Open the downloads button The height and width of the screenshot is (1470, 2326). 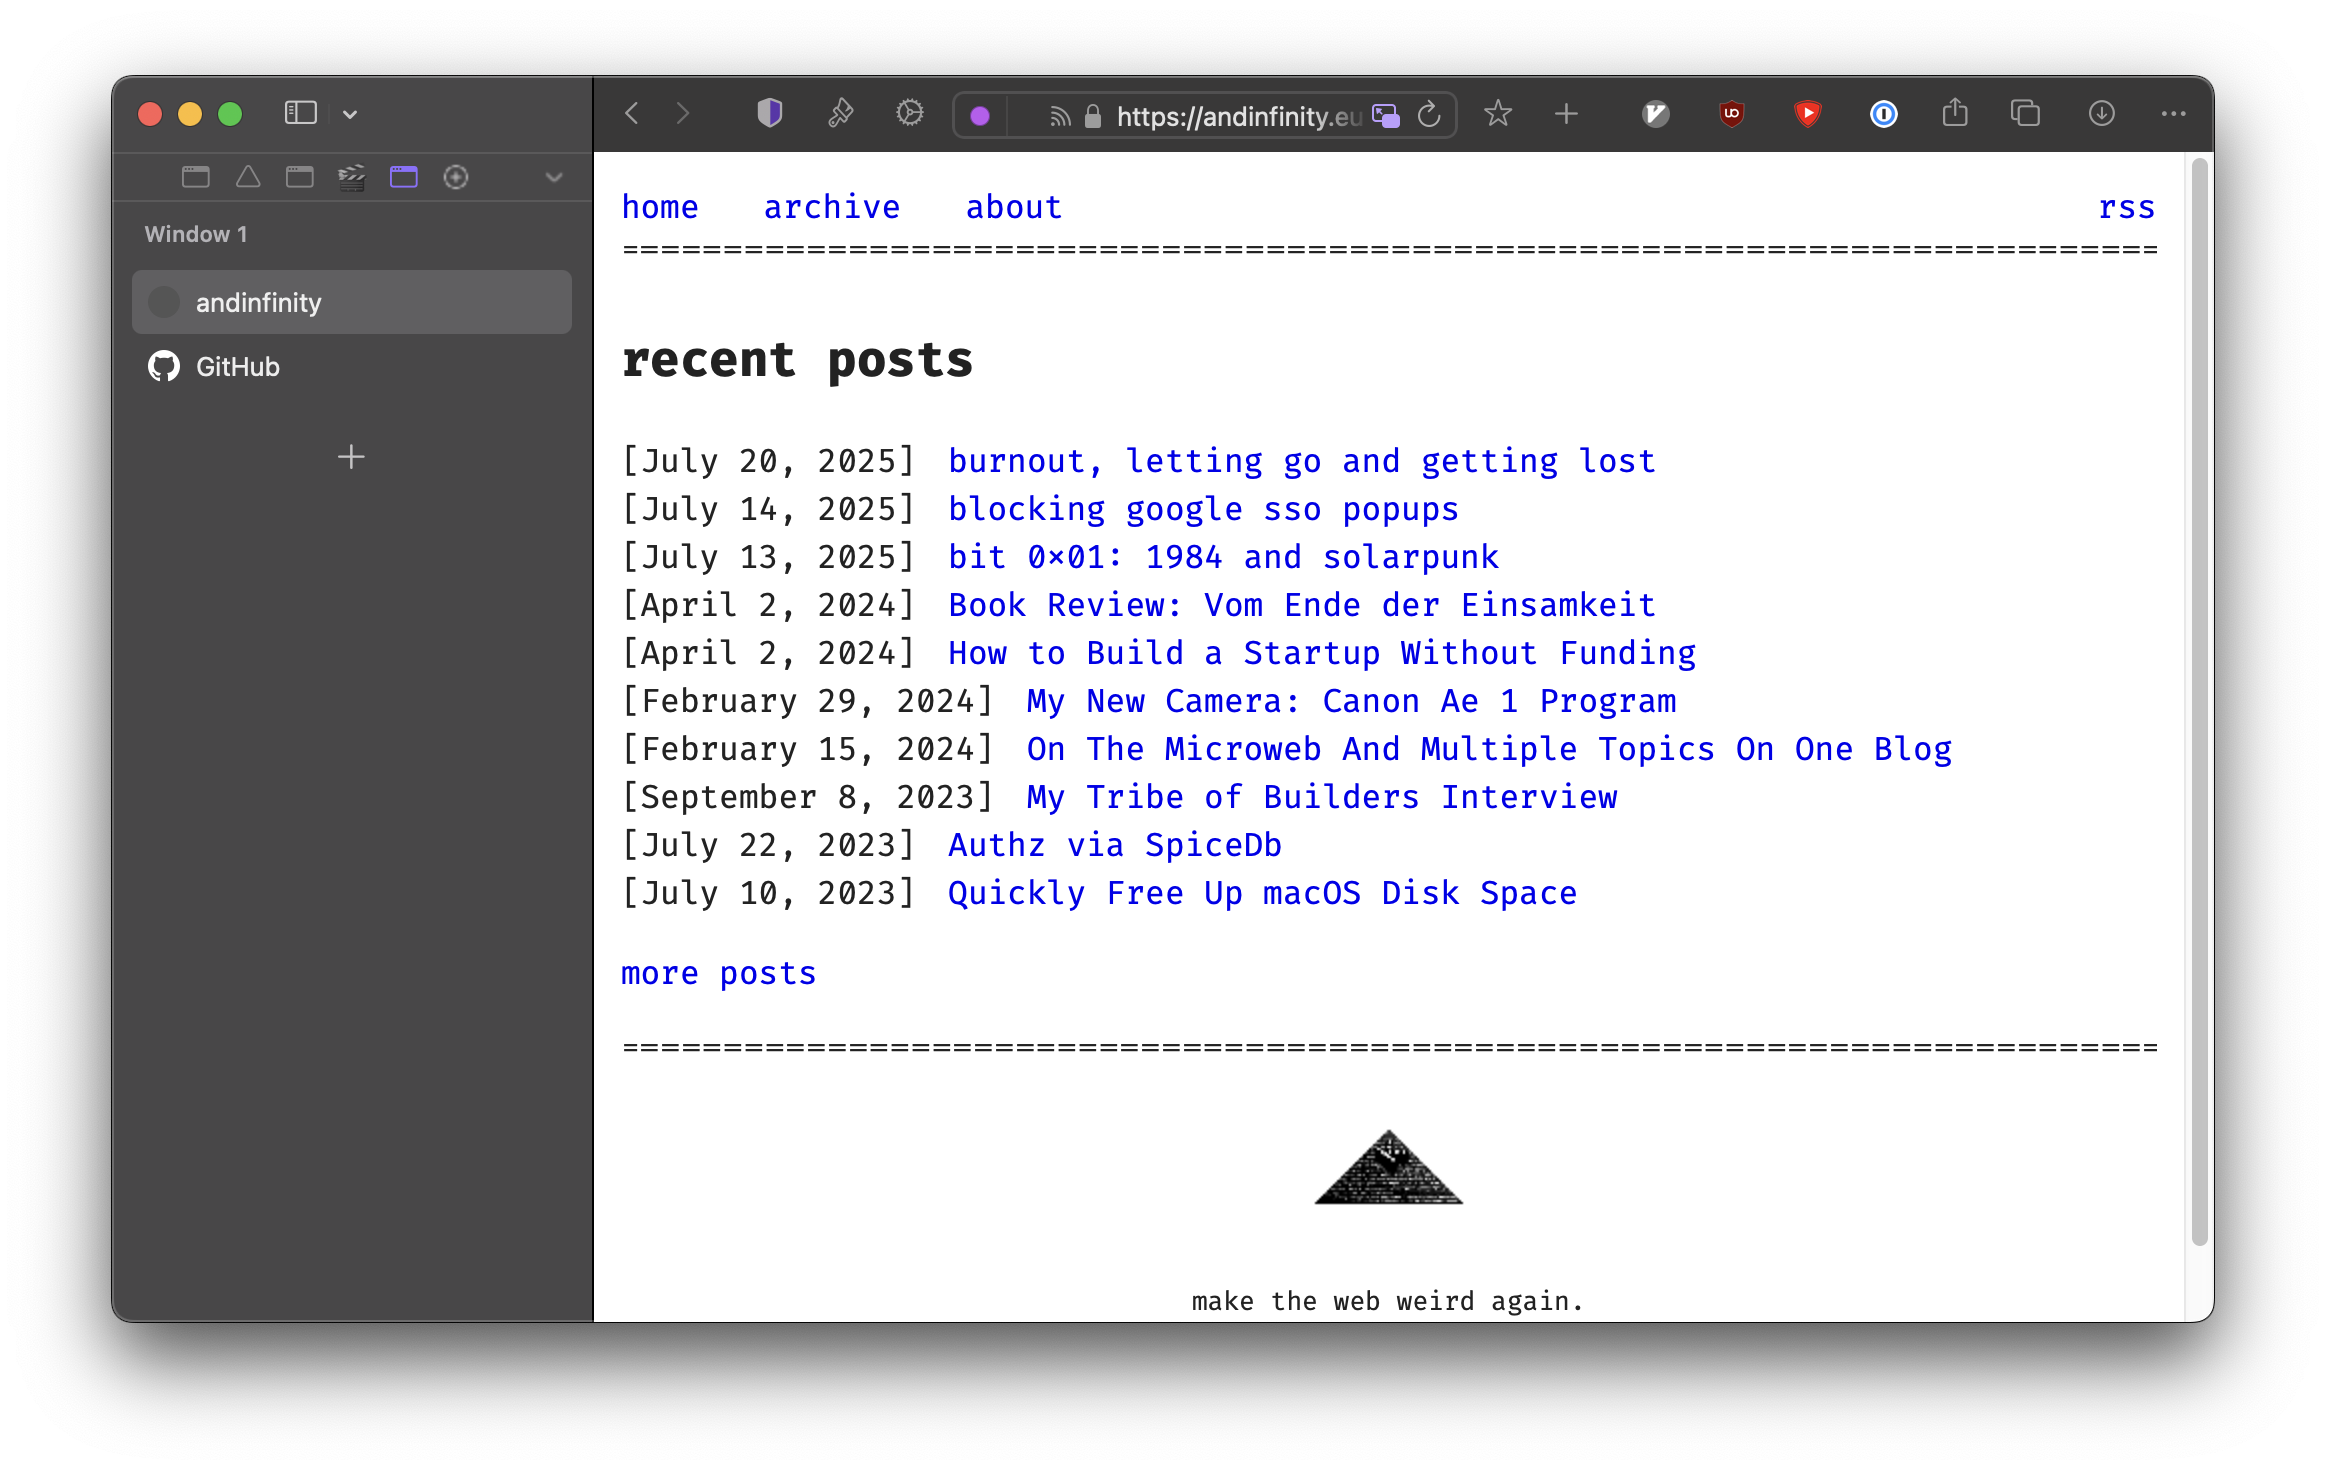(x=2101, y=114)
